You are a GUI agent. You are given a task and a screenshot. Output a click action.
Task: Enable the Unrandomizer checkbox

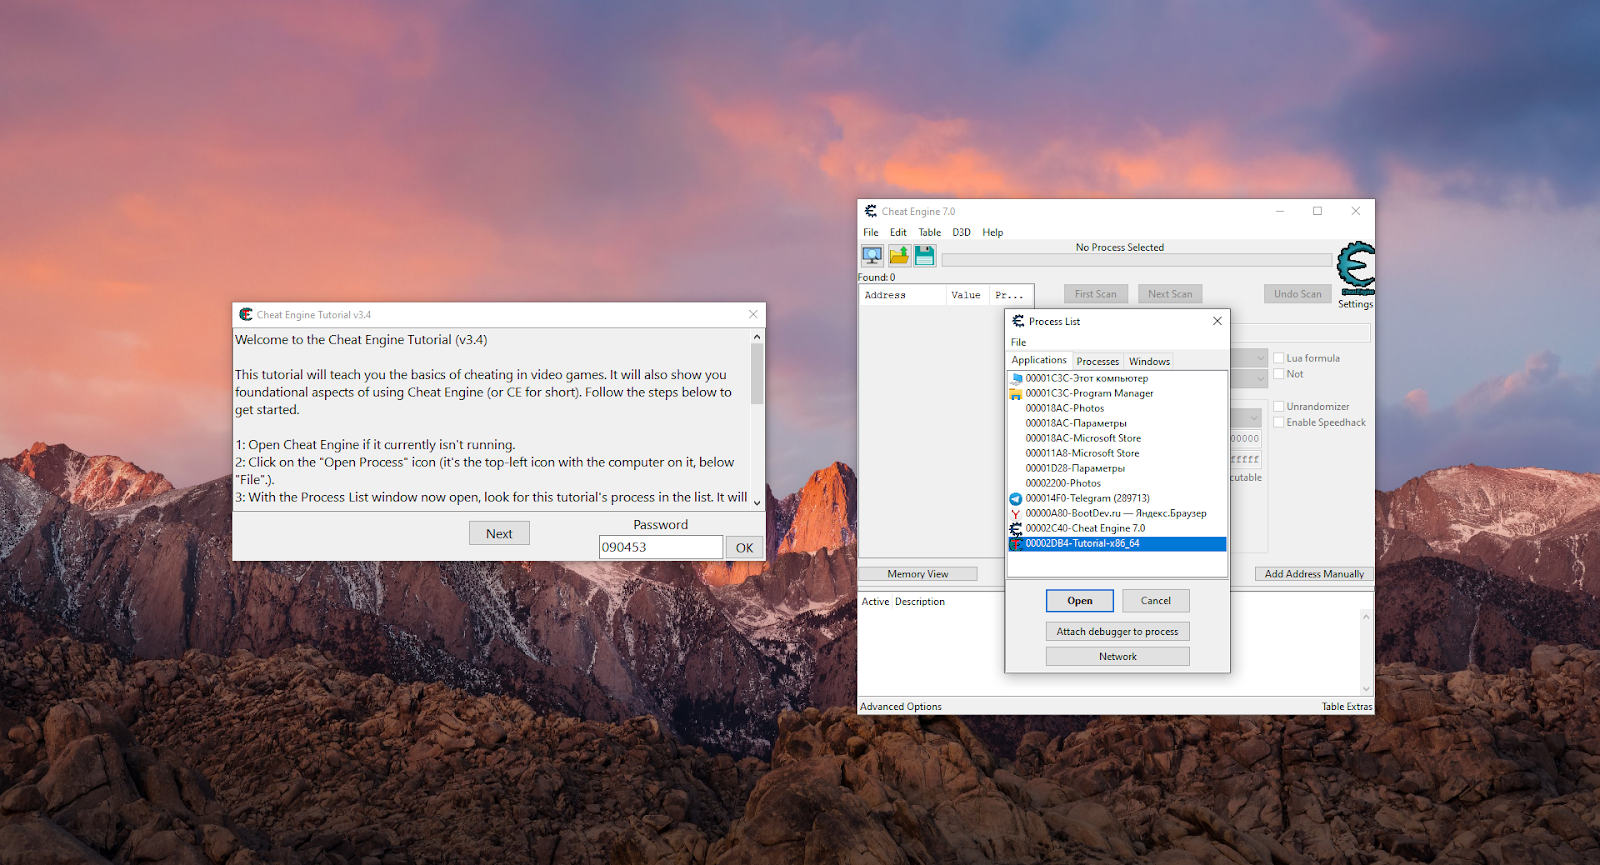tap(1278, 406)
